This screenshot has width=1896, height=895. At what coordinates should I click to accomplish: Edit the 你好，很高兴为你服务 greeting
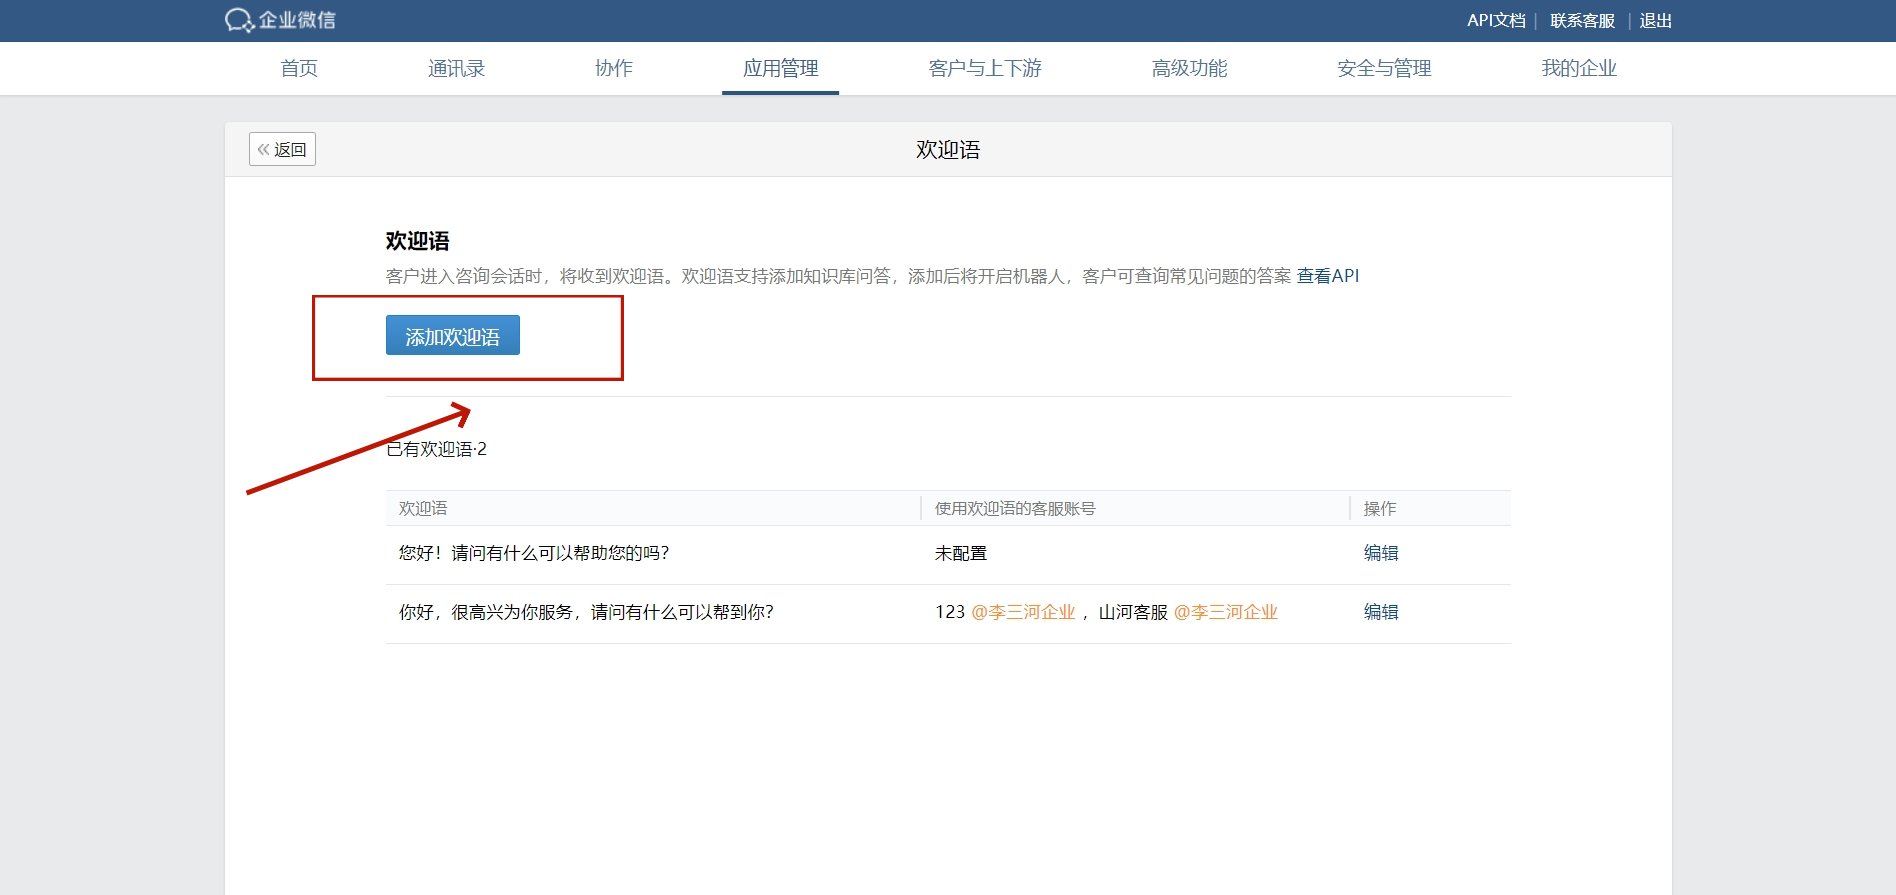1381,612
